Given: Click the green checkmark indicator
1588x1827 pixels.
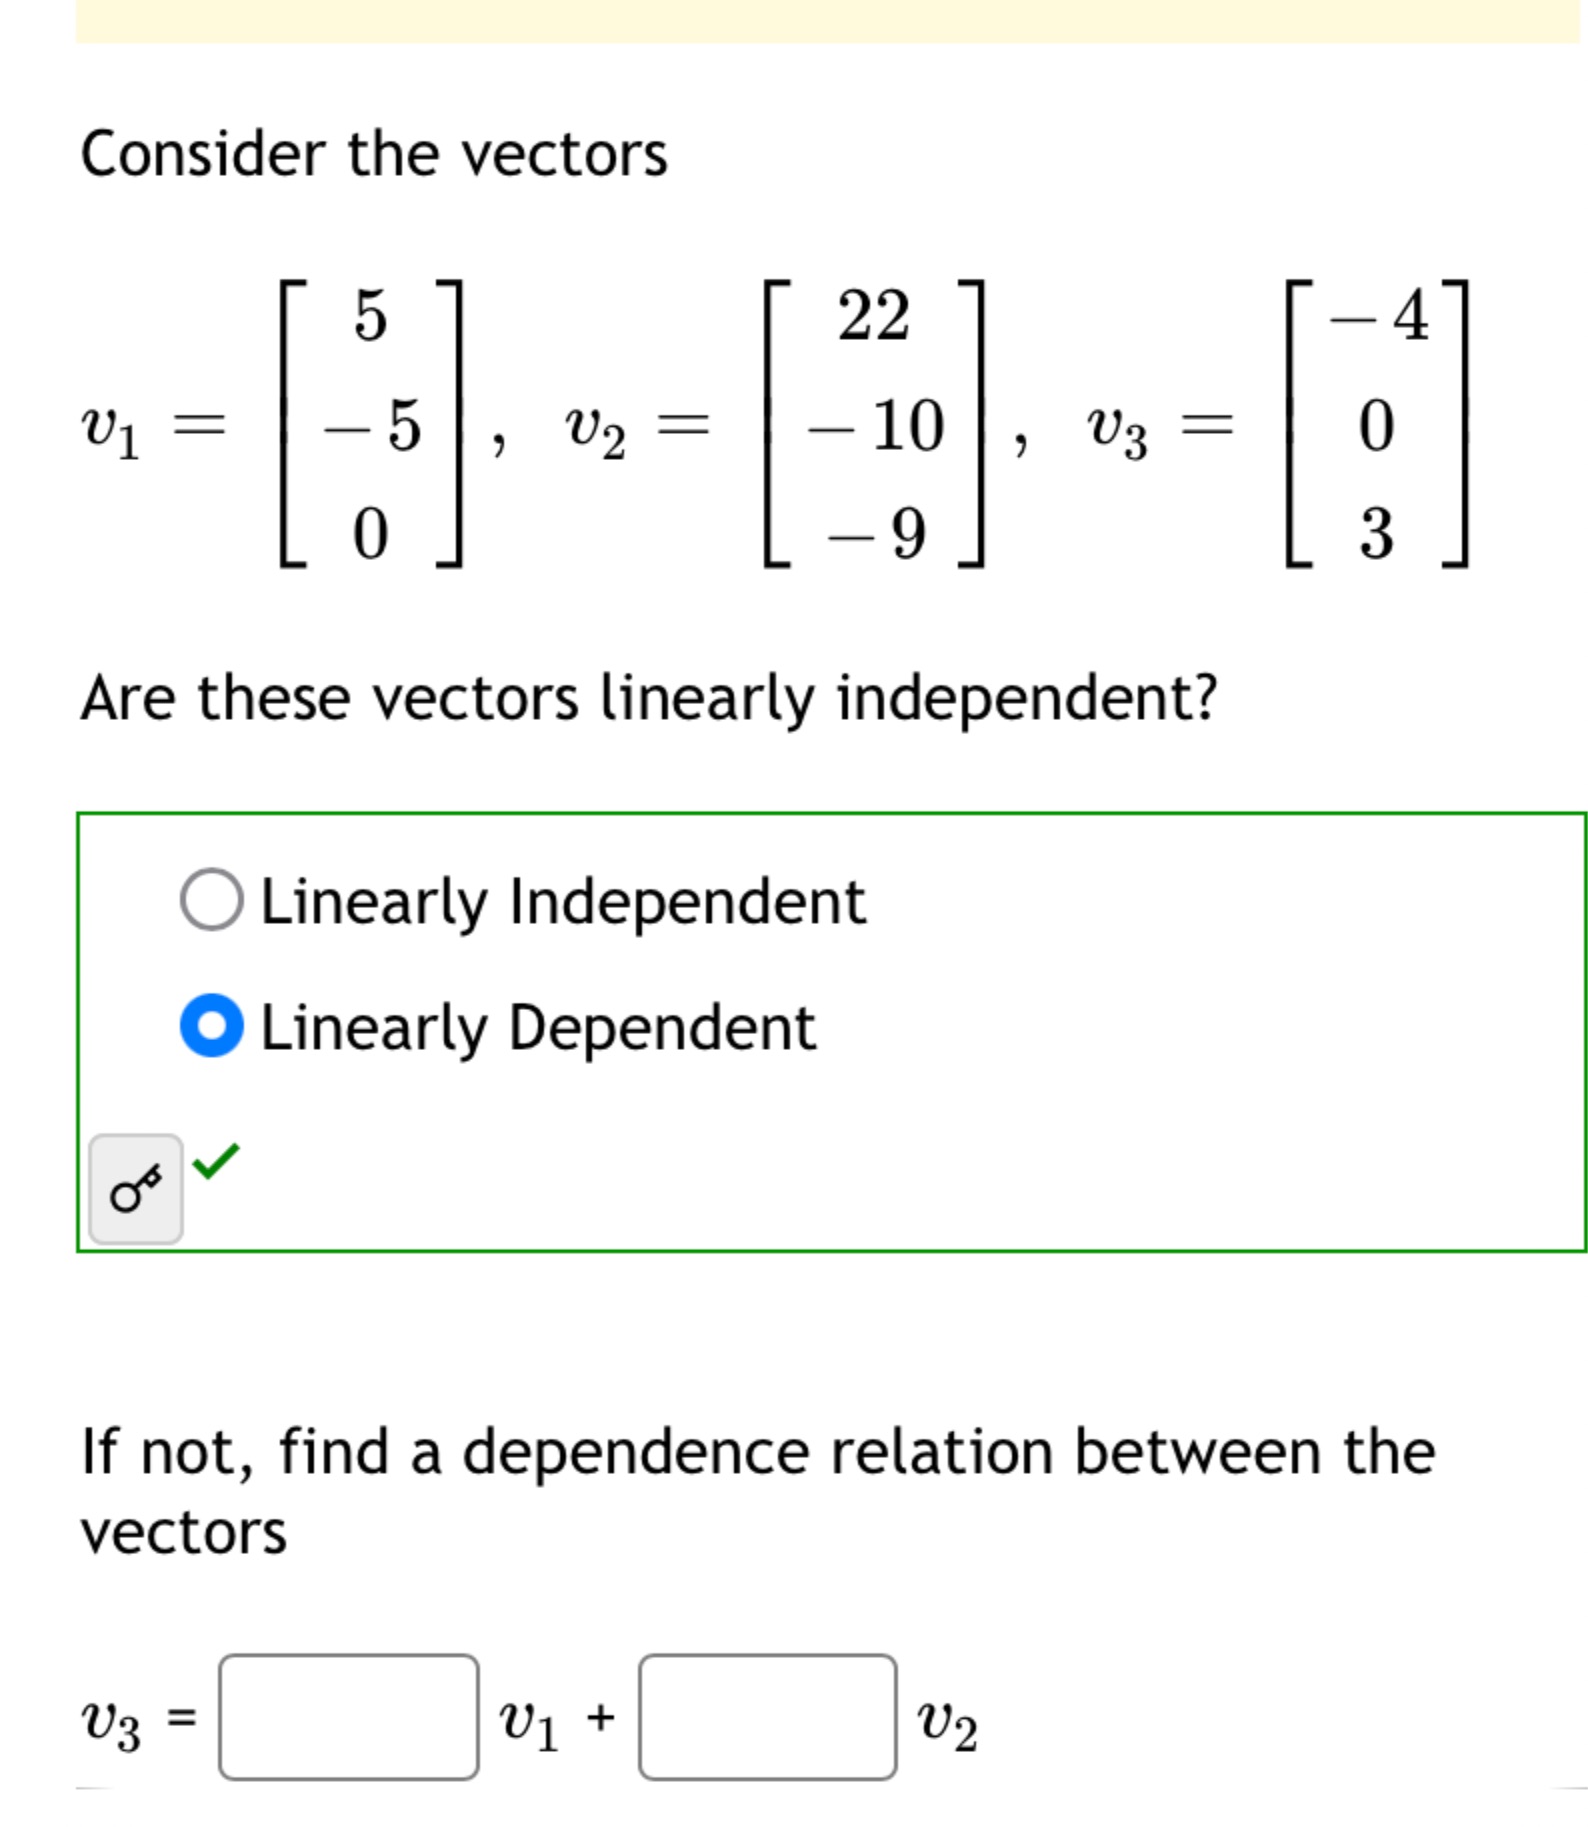Looking at the screenshot, I should click(215, 1163).
